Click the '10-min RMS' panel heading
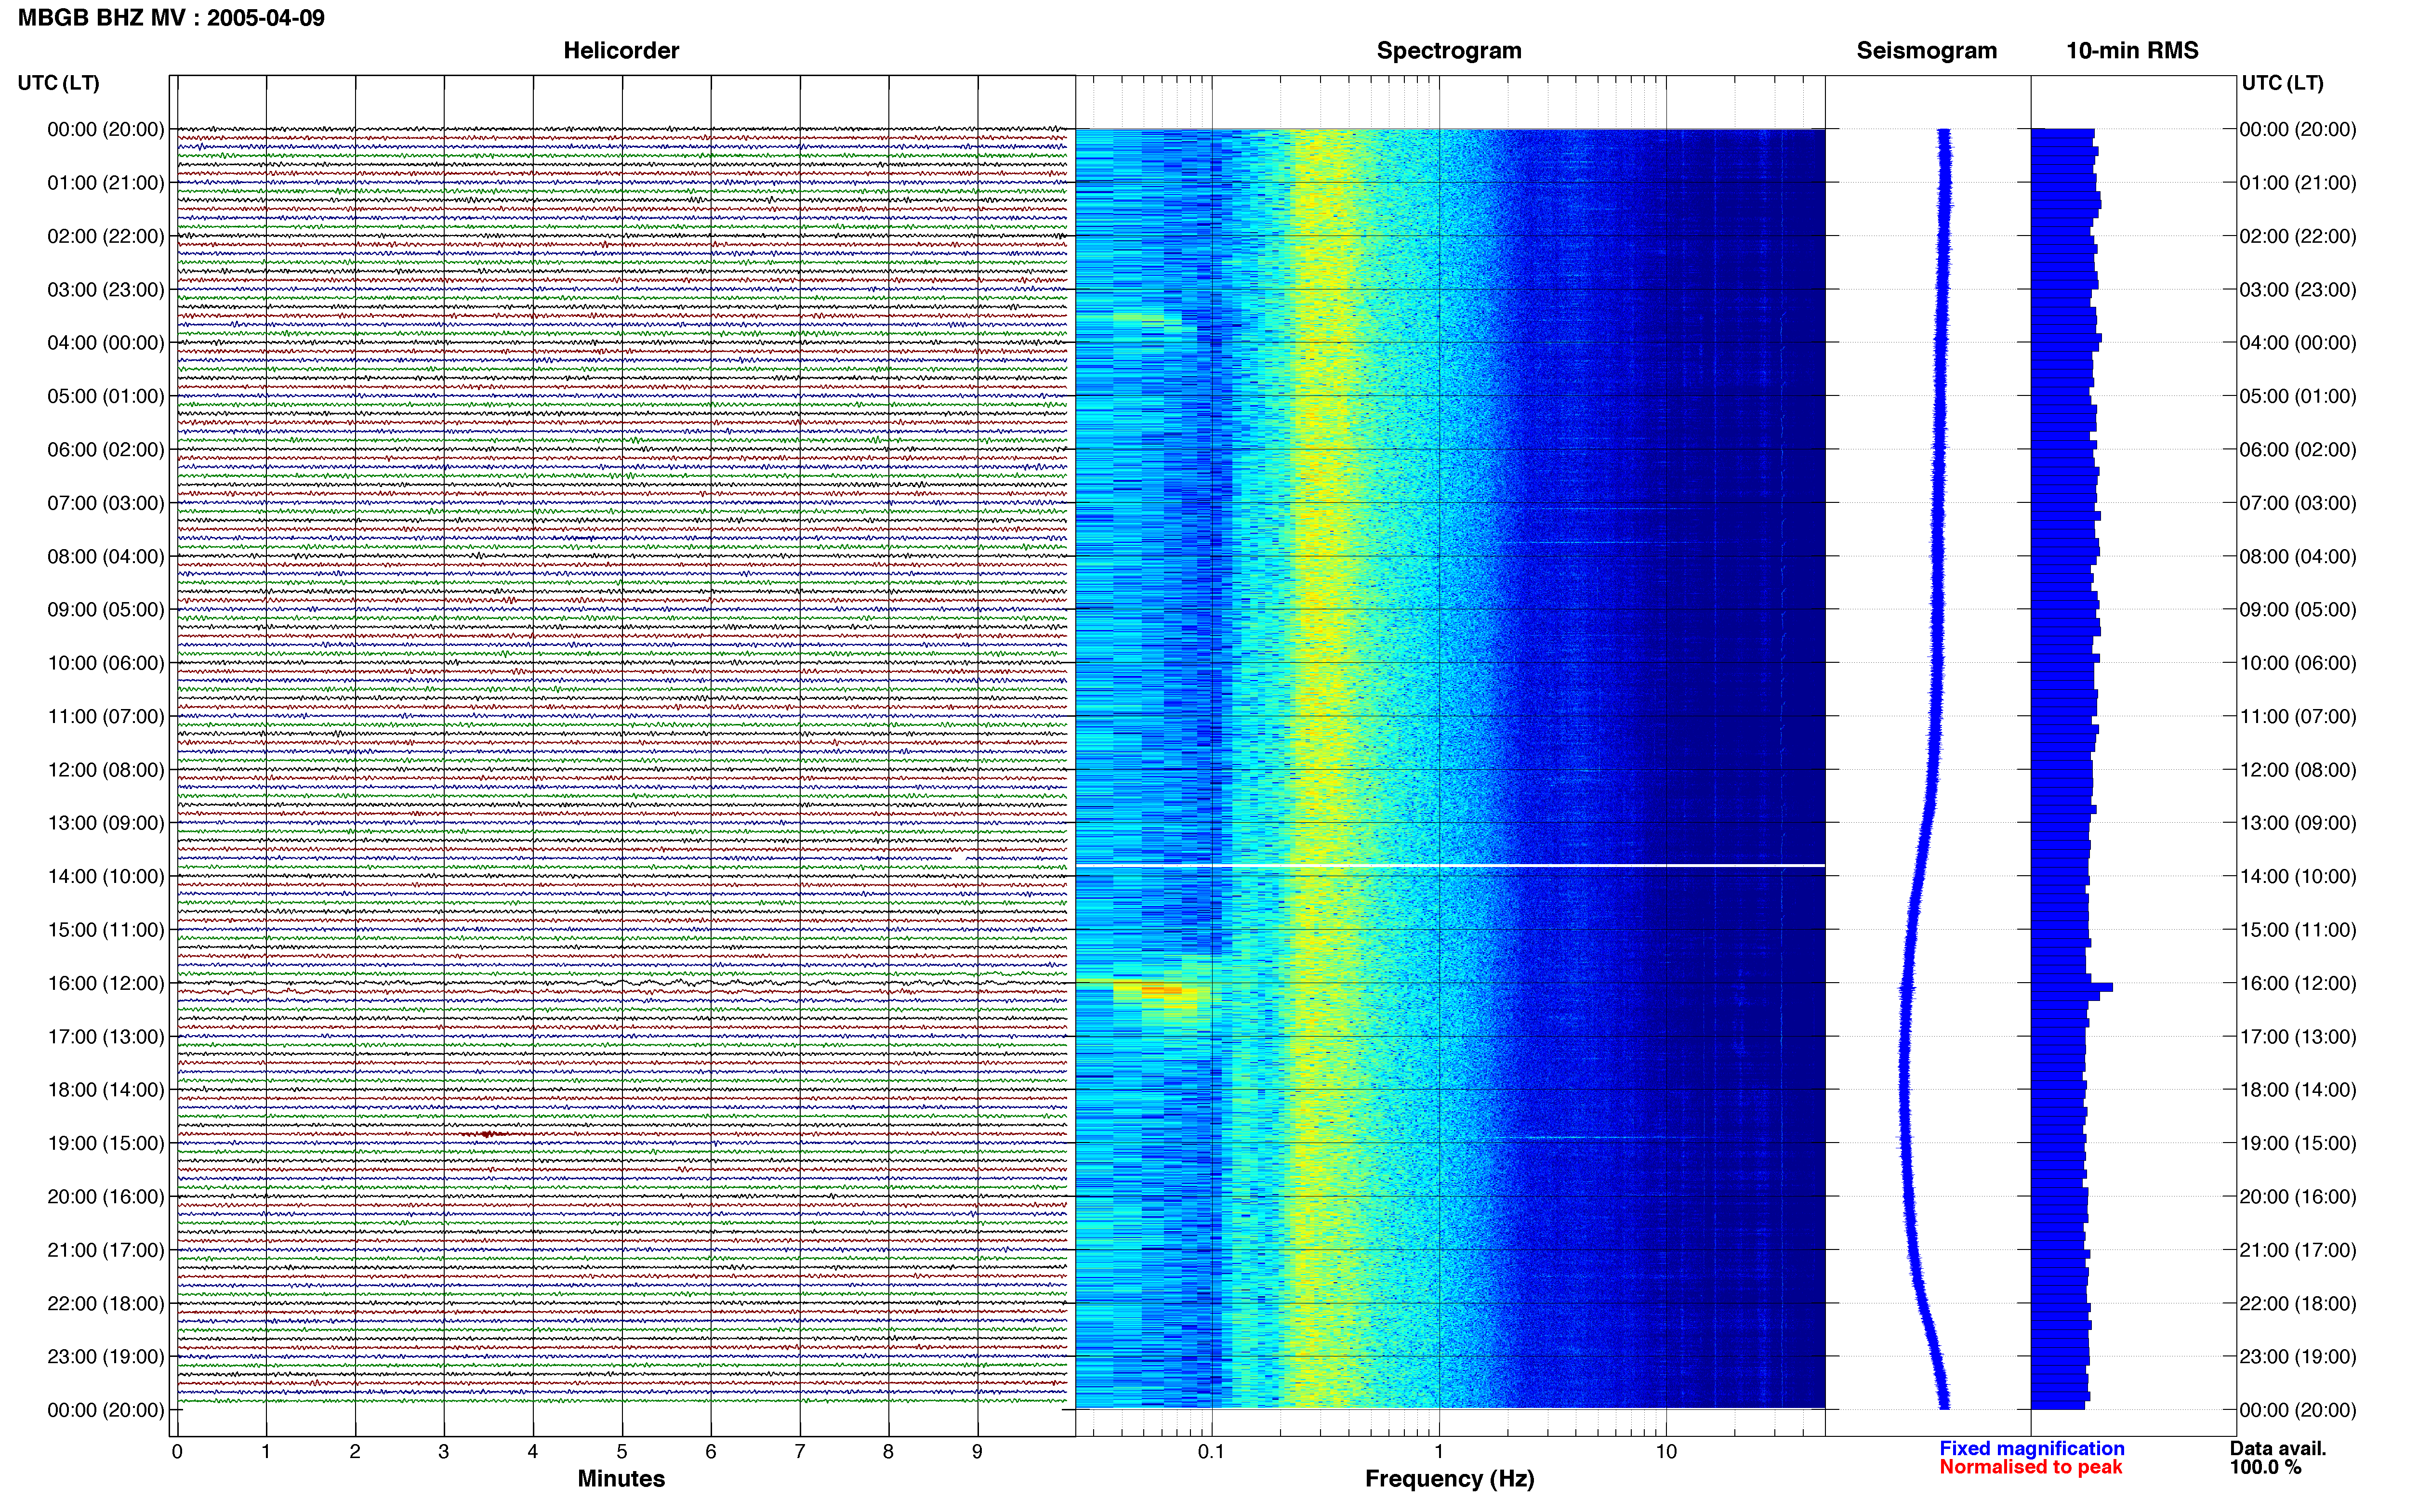Image resolution: width=2418 pixels, height=1512 pixels. pos(2132,51)
